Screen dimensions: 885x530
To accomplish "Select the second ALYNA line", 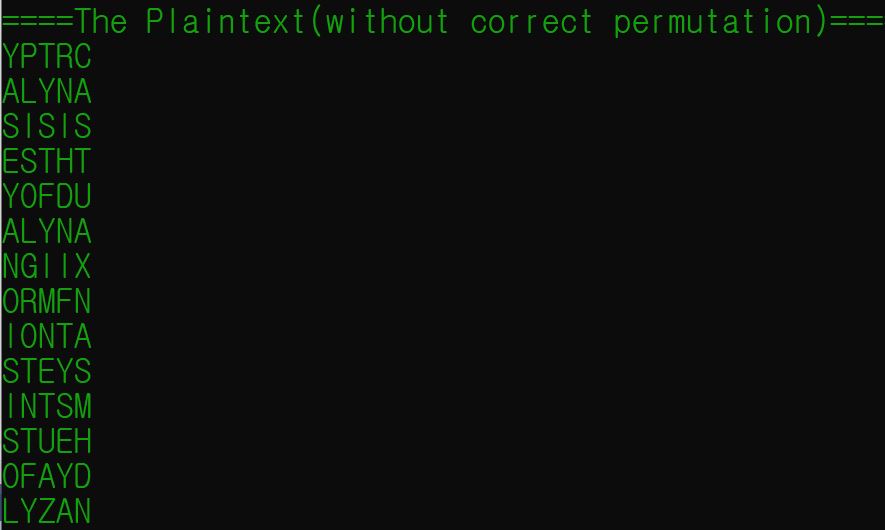I will pos(47,231).
